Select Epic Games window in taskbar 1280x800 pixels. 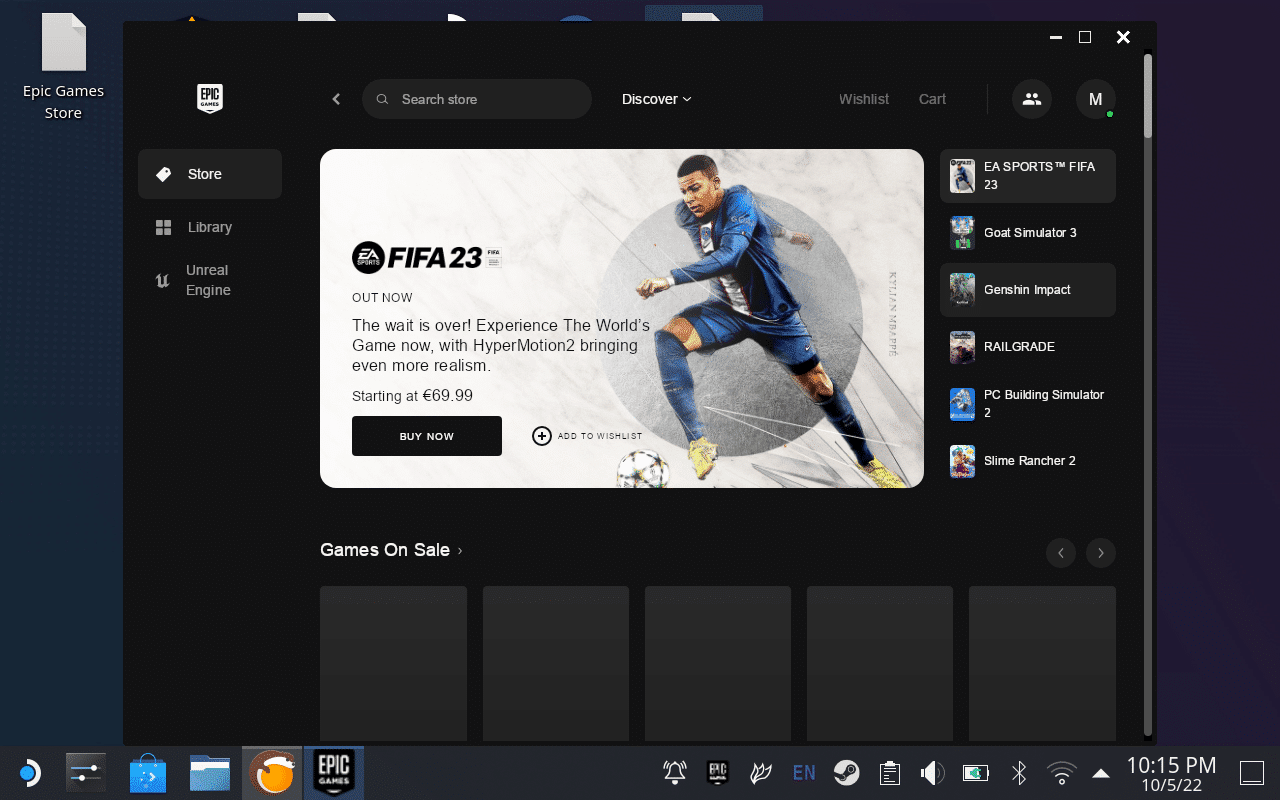click(x=334, y=773)
